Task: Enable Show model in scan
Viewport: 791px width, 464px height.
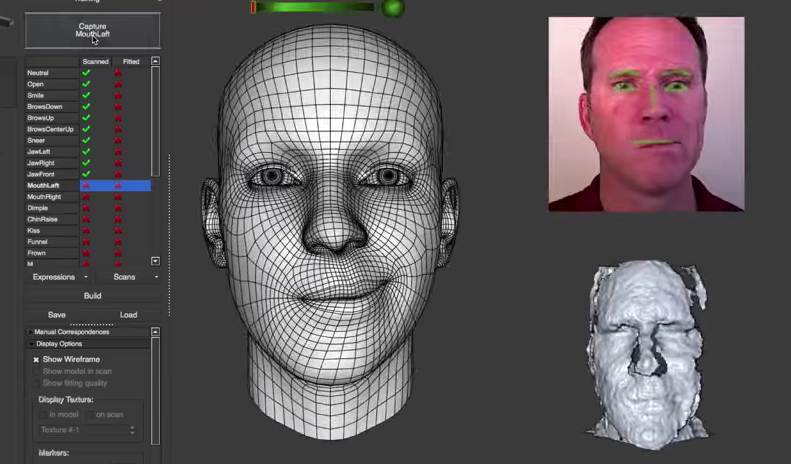Action: tap(36, 371)
